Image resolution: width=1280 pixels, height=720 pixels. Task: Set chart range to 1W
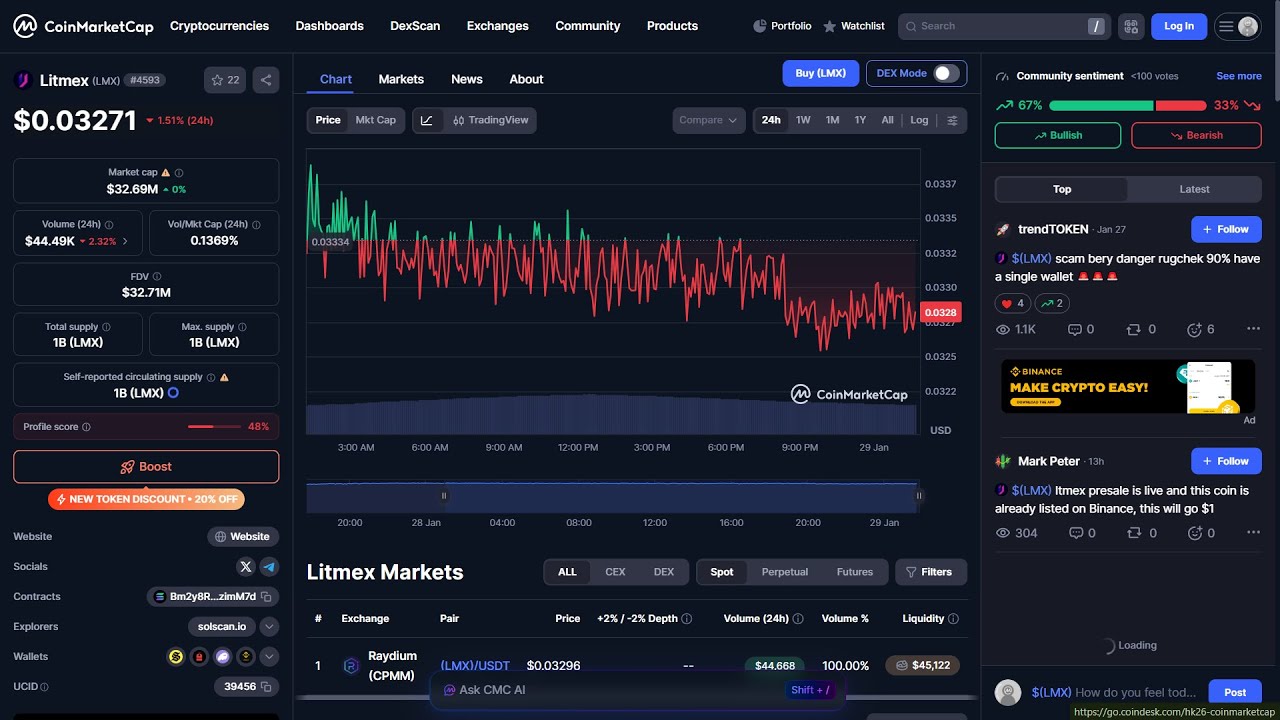tap(803, 120)
